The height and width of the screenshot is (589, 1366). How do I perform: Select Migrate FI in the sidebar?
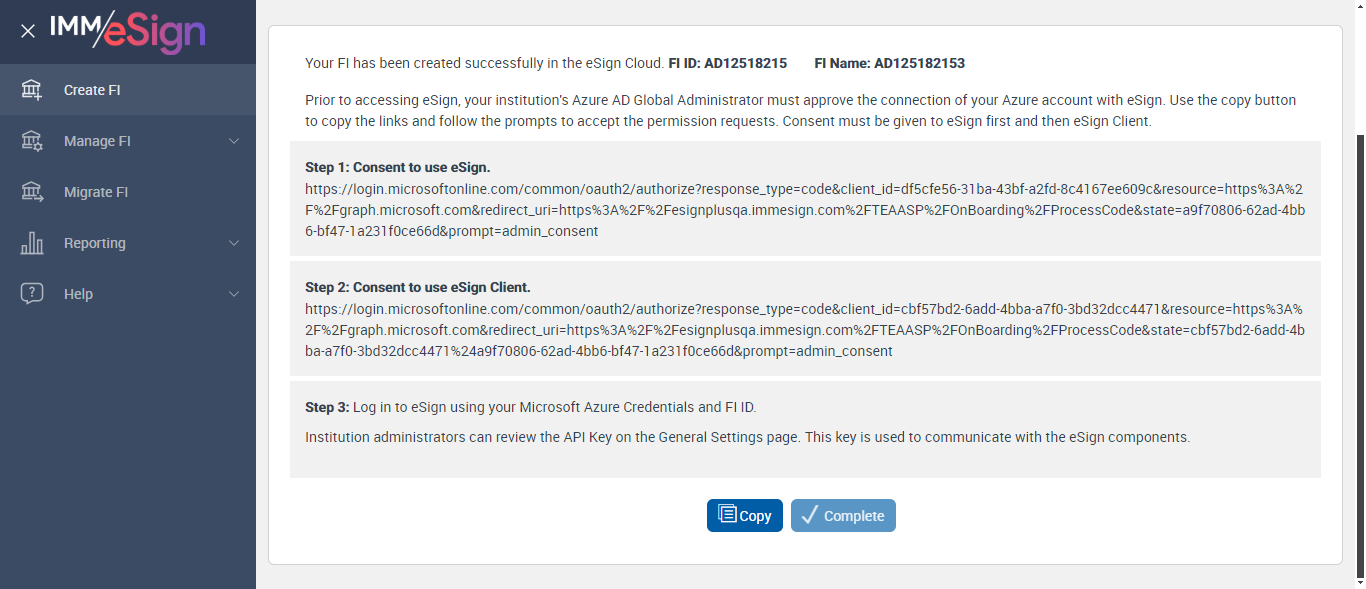click(96, 192)
